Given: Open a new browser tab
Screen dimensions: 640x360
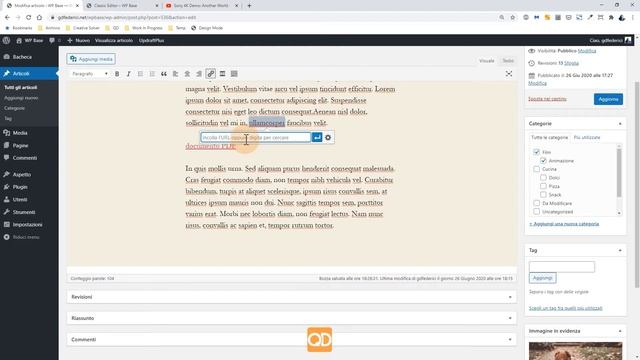Looking at the screenshot, I should click(249, 6).
